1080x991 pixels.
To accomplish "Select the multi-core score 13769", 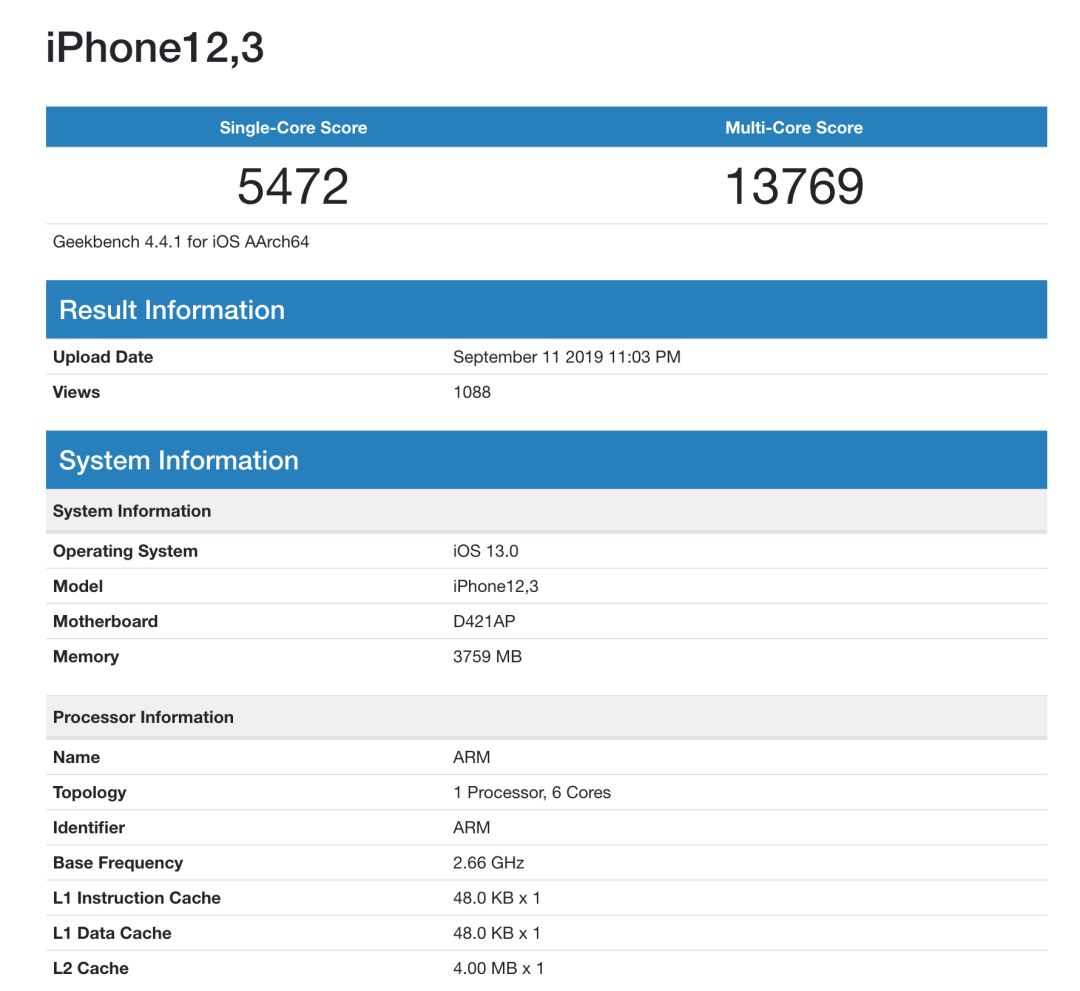I will 794,186.
